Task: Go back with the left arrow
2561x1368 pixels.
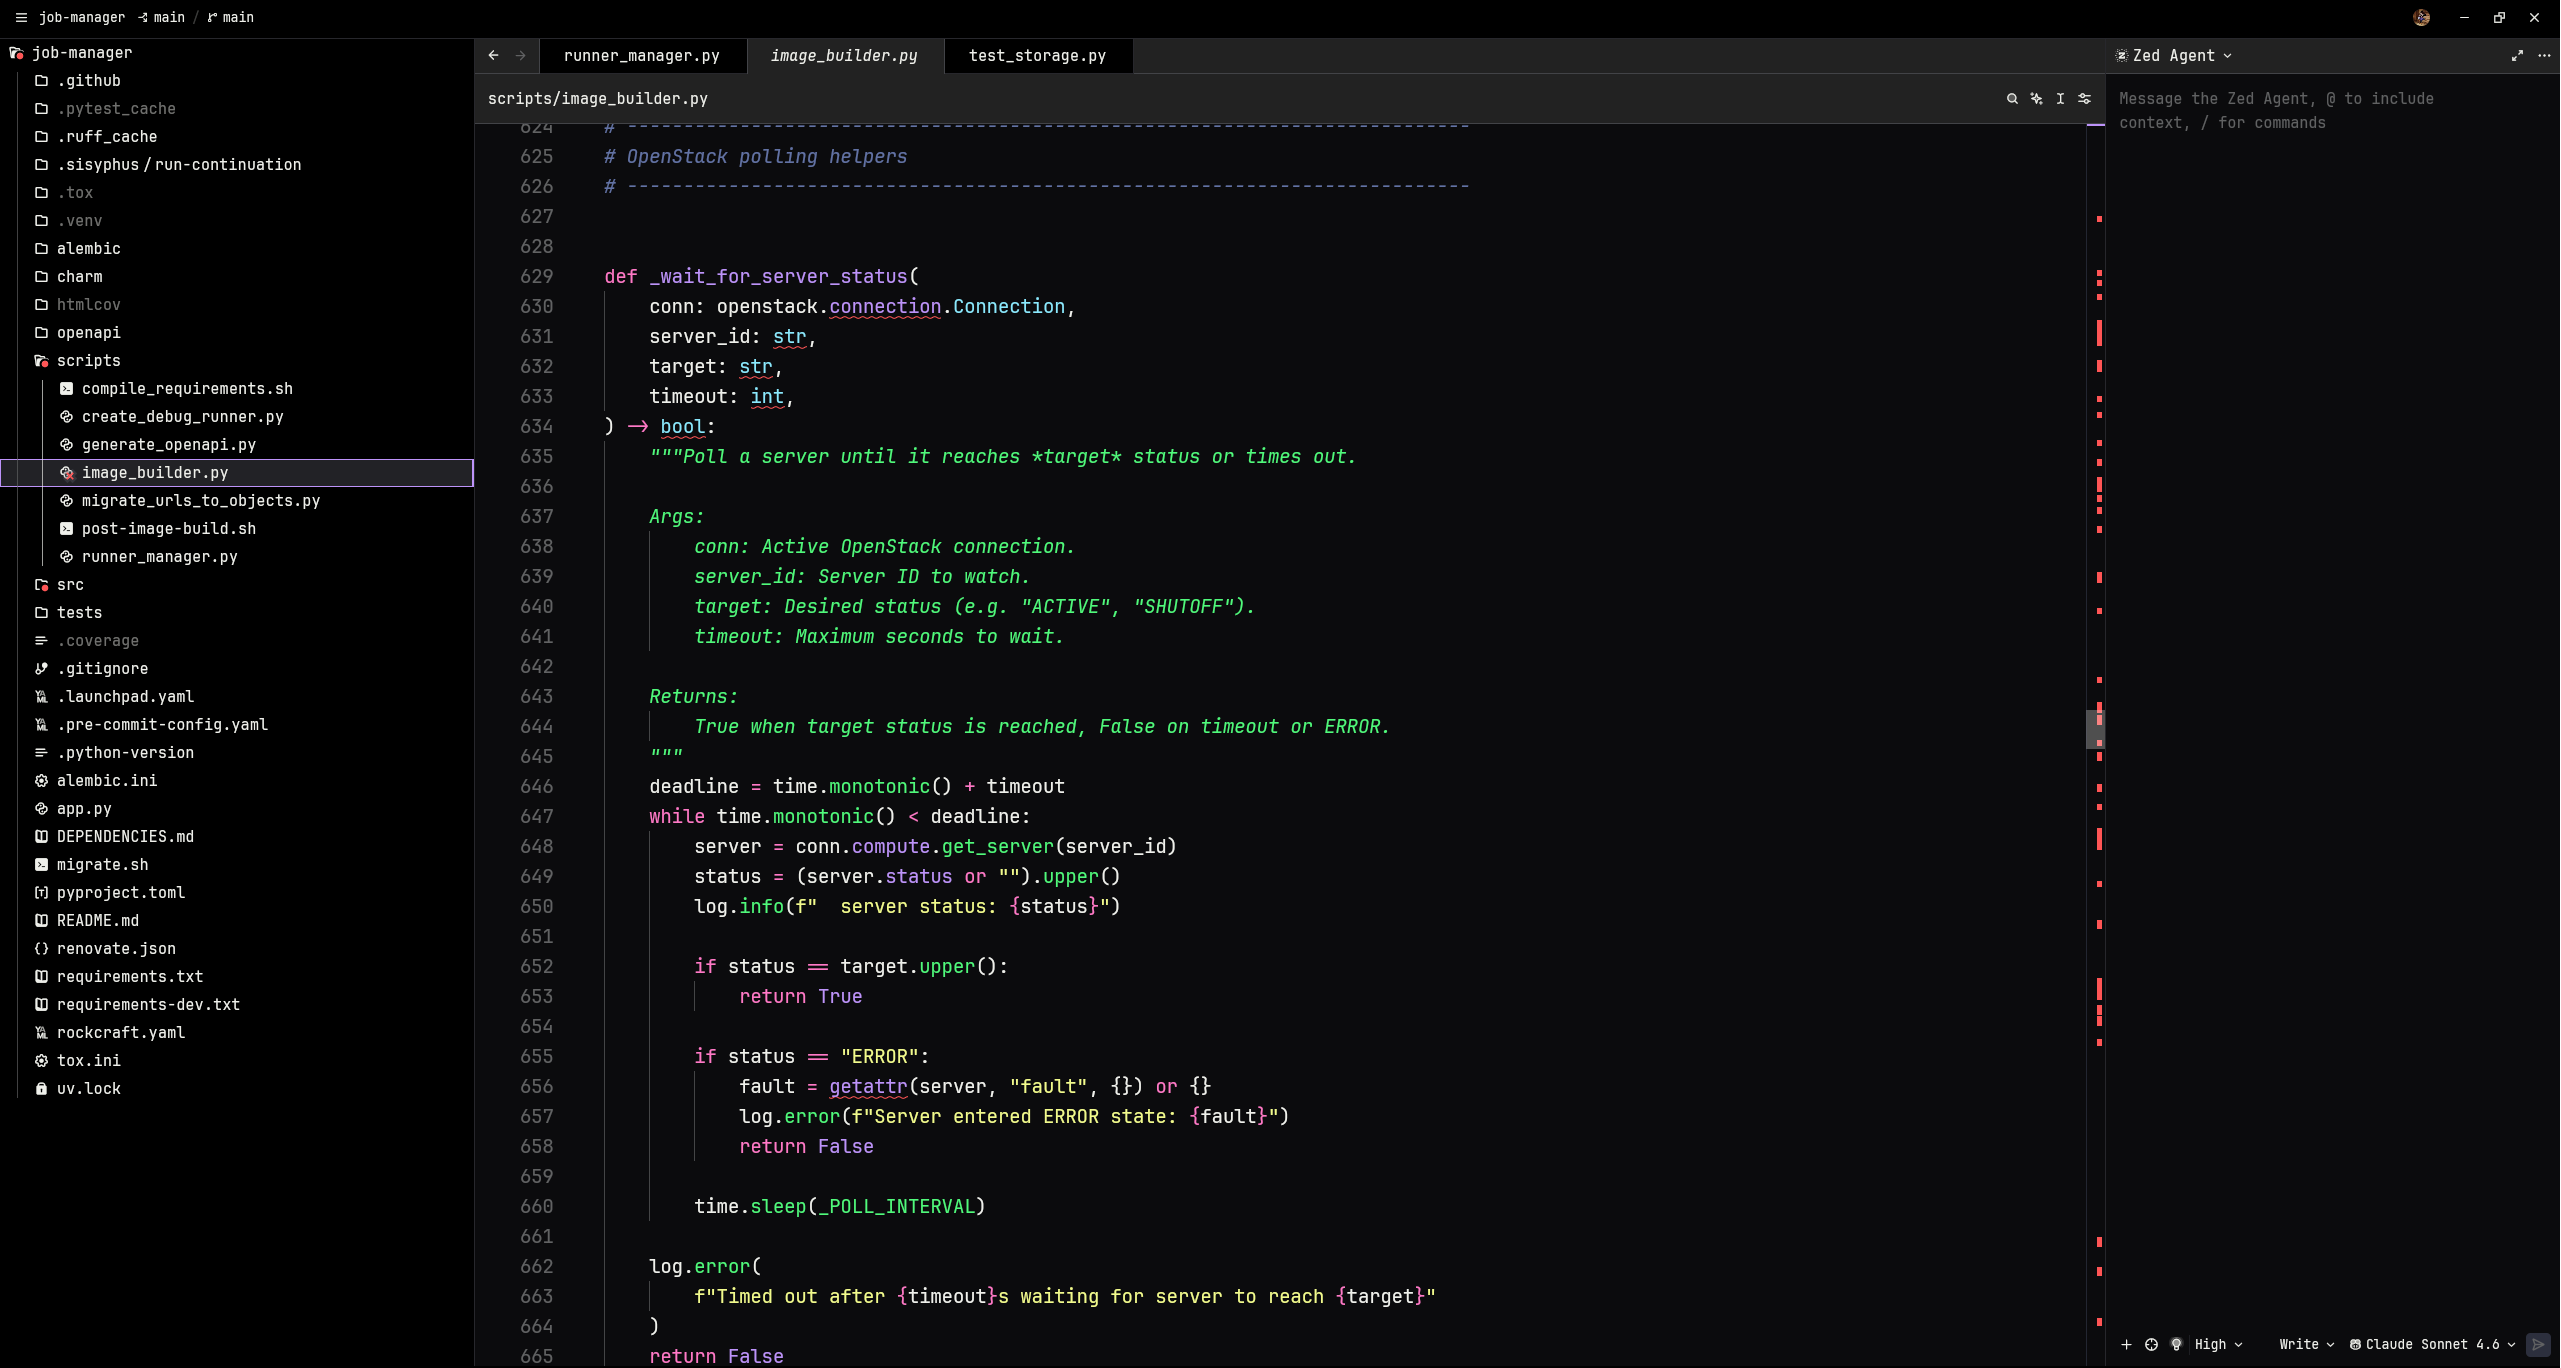Action: coord(493,56)
